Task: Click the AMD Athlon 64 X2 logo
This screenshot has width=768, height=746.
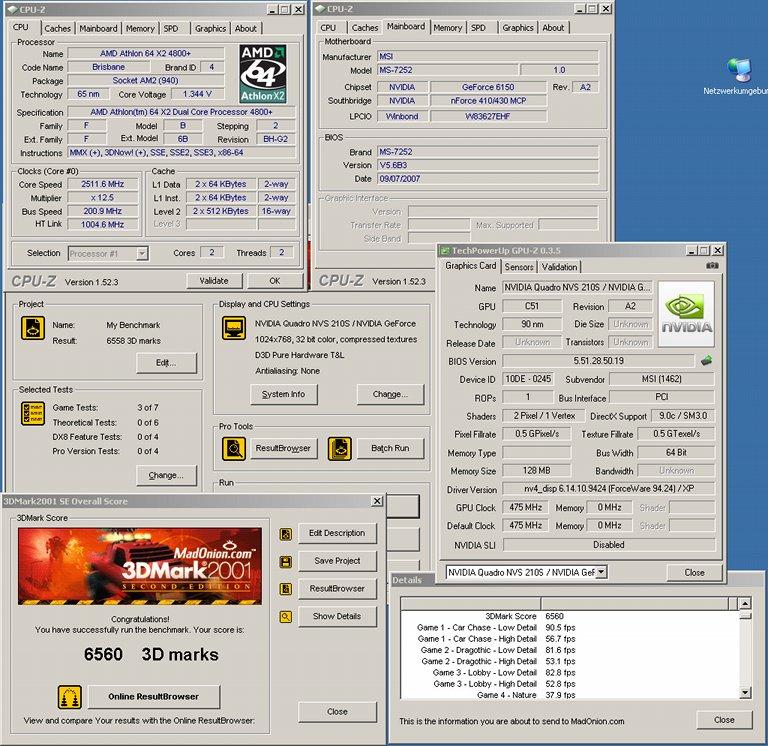Action: pyautogui.click(x=263, y=73)
